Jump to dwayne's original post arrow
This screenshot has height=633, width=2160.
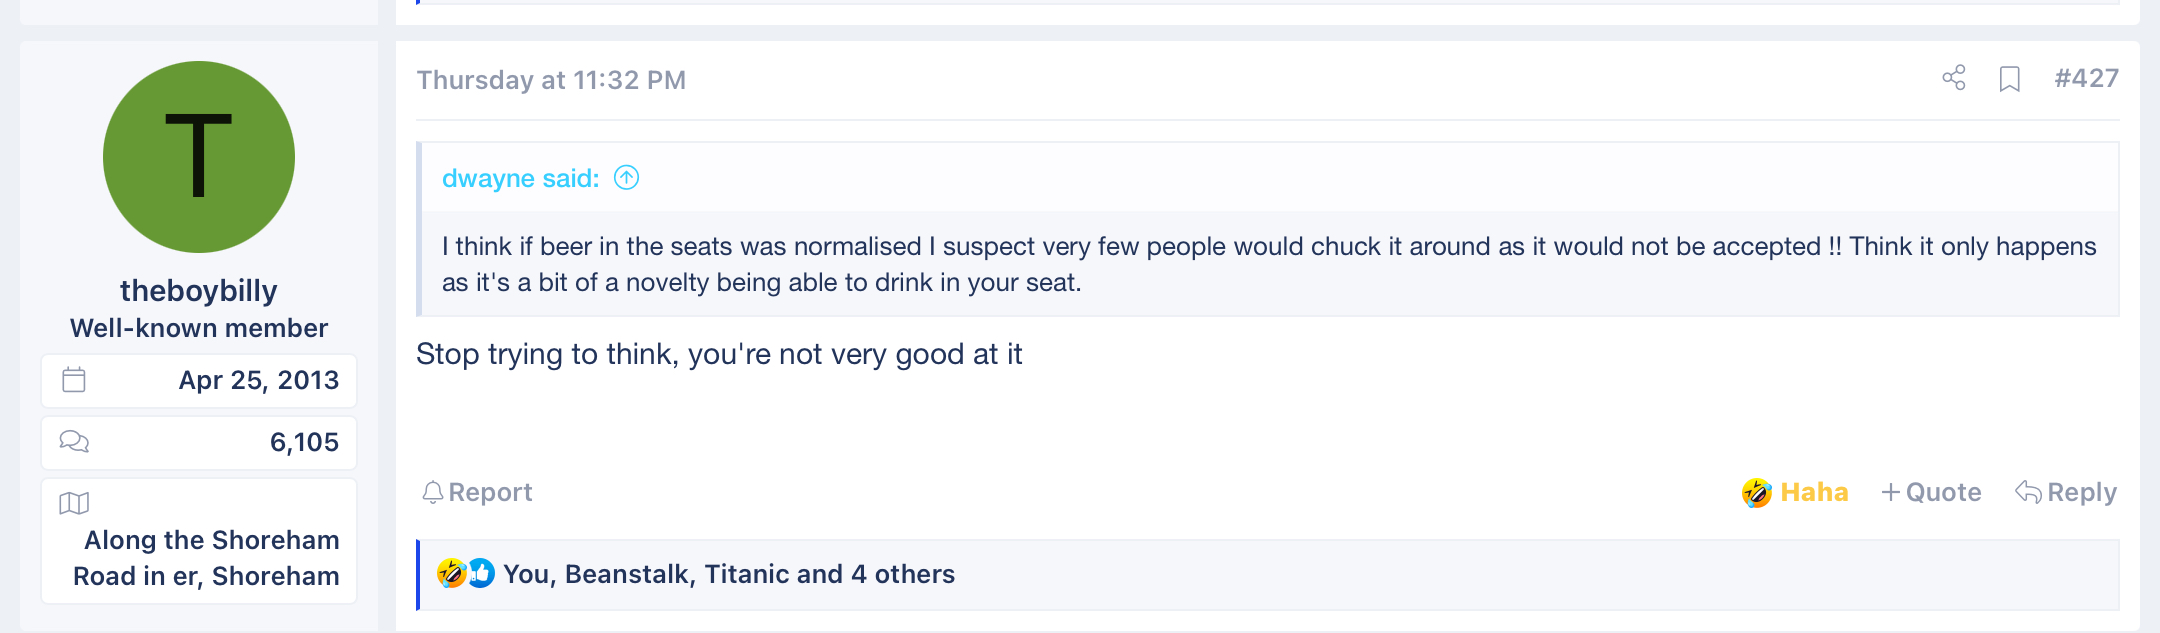coord(626,178)
